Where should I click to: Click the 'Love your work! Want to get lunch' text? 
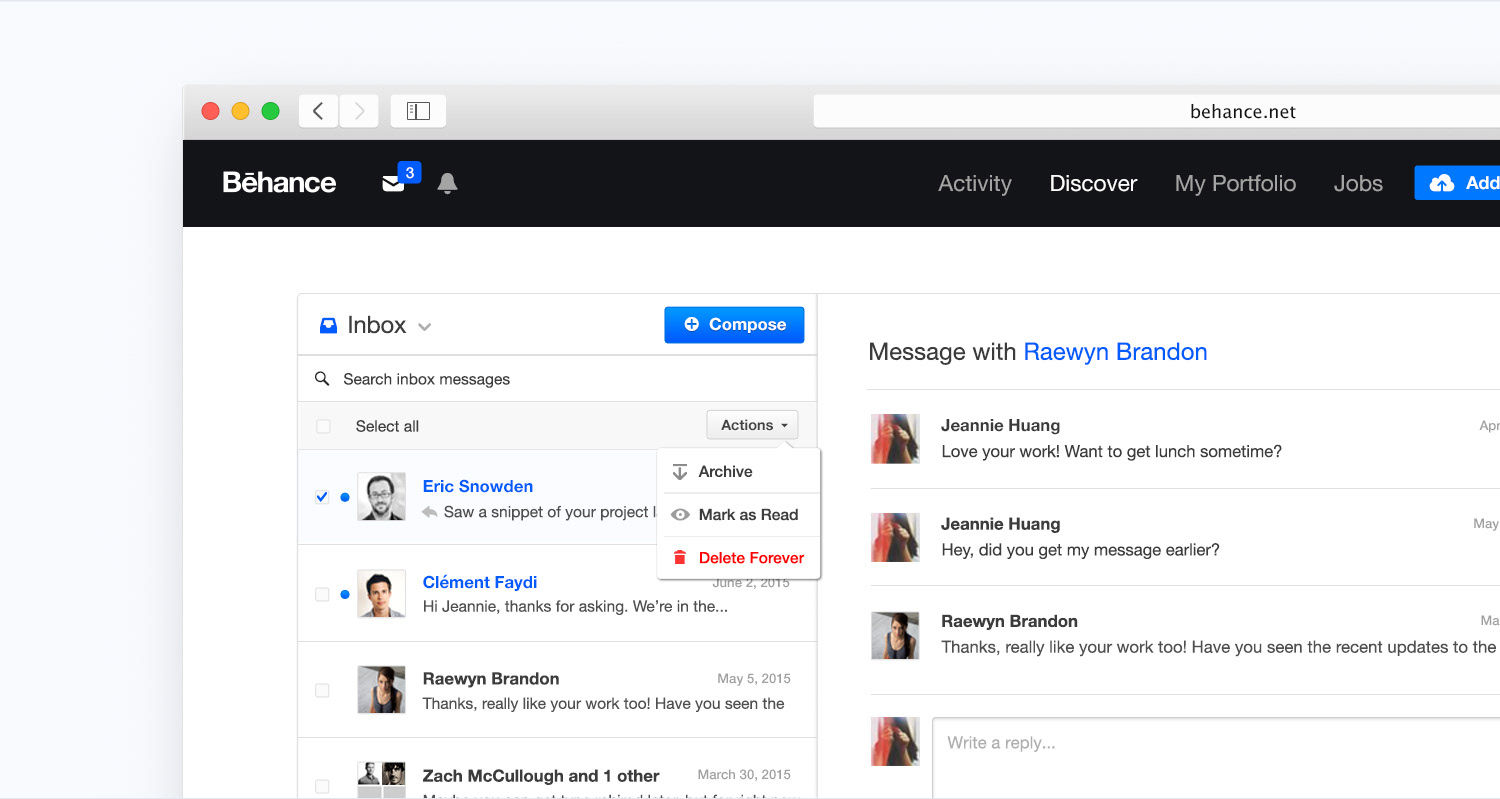coord(1111,451)
